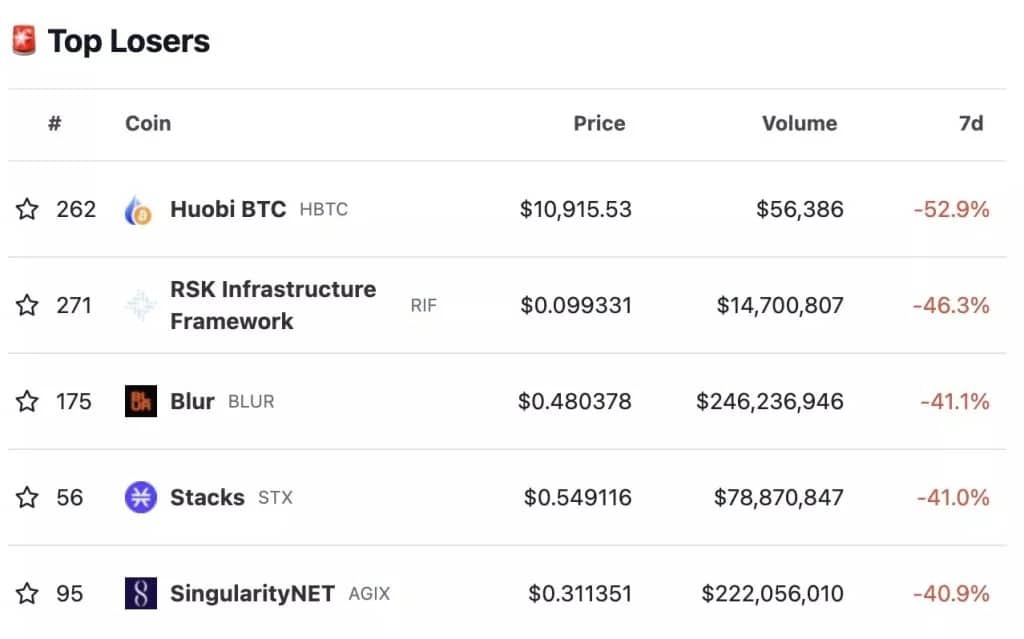Screen dimensions: 1024x639
Task: Toggle favorite star for RSK Infrastructure Framework
Action: (27, 305)
